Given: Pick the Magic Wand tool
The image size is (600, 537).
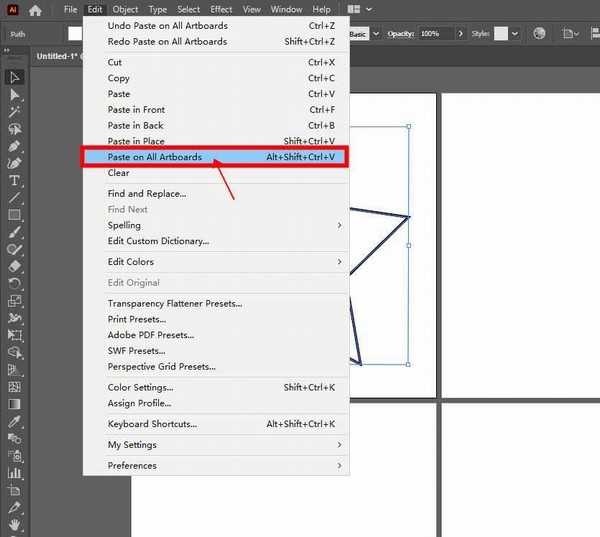Looking at the screenshot, I should 15,111.
